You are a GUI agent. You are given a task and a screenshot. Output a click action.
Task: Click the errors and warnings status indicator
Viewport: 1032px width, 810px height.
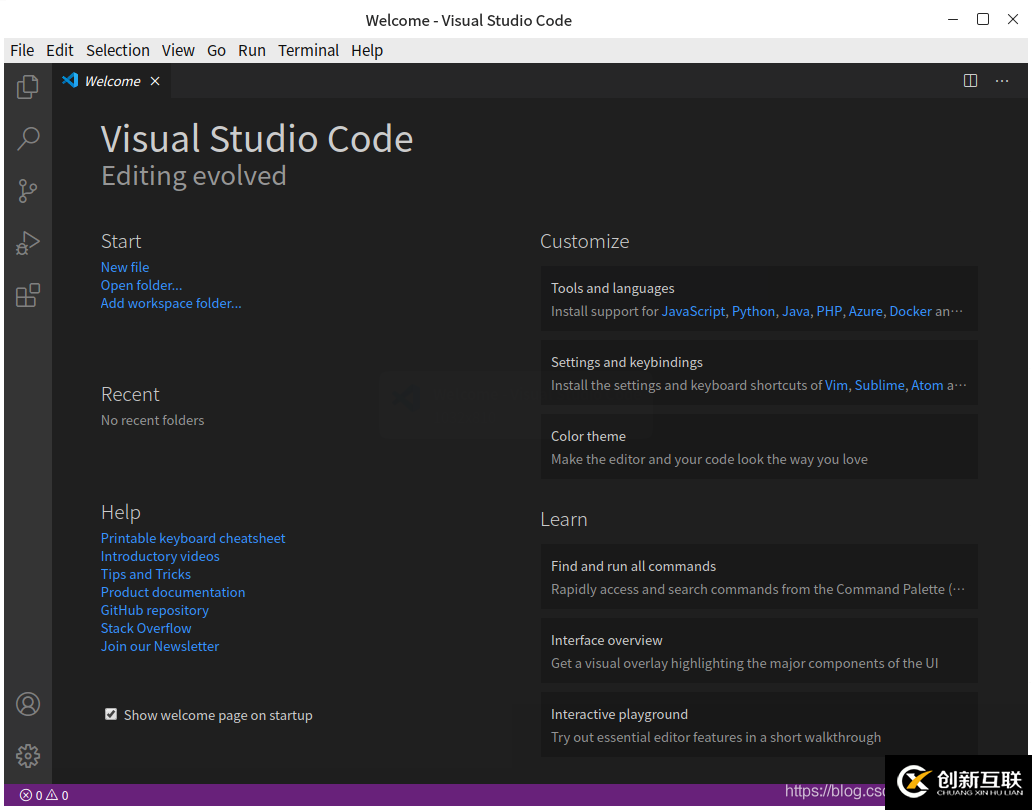[44, 795]
